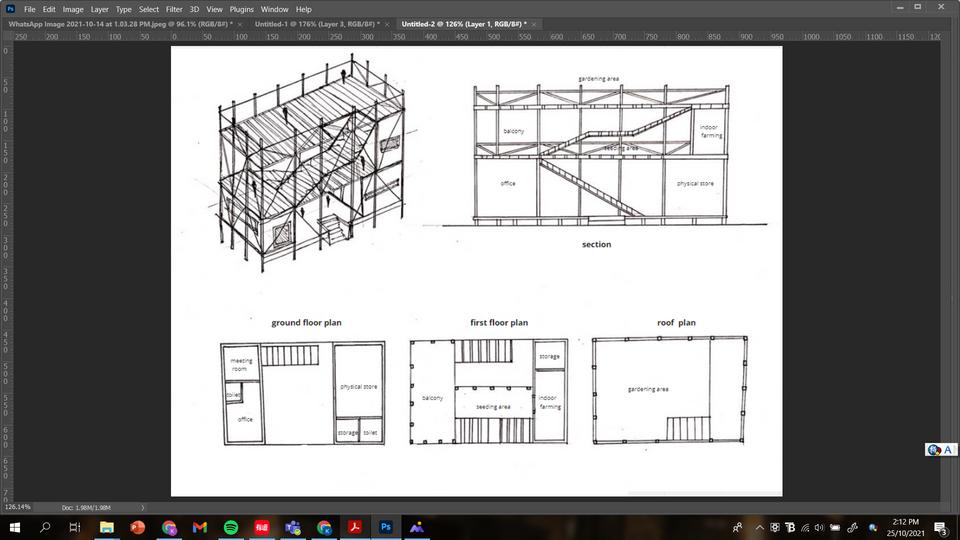The image size is (960, 540).
Task: Click the TB tray icon
Action: pos(790,527)
